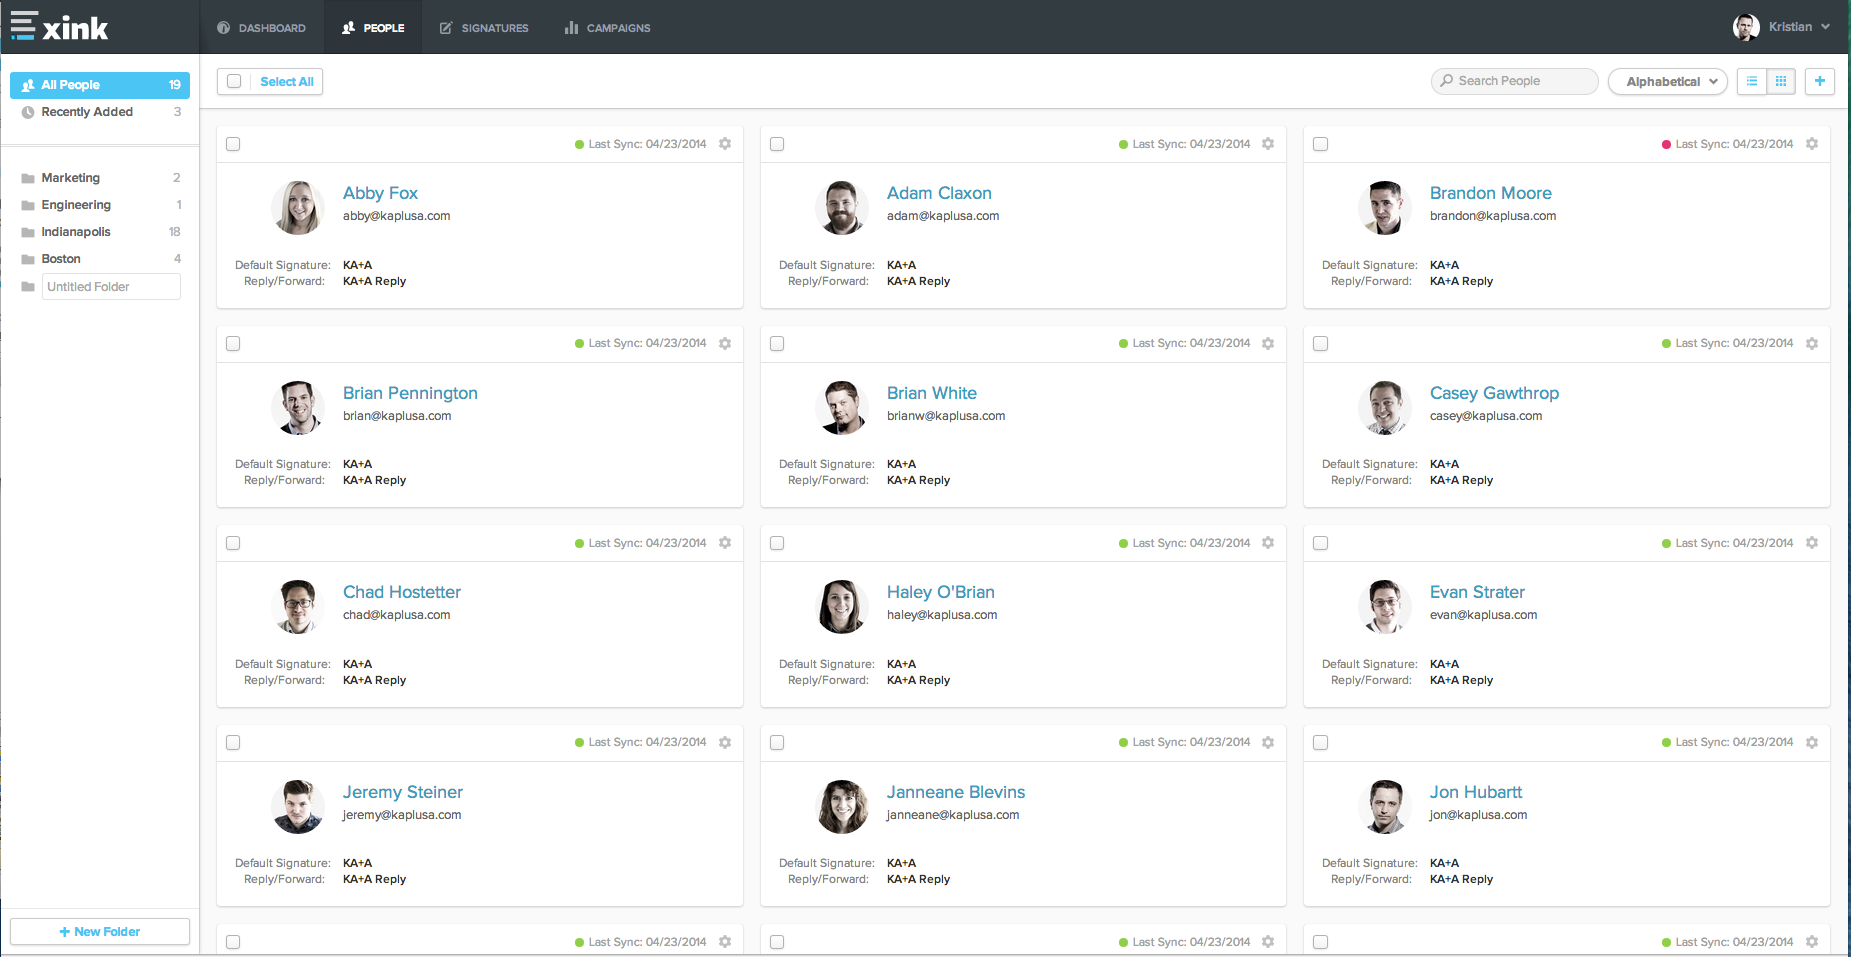Click the Marketing folder icon

click(28, 178)
